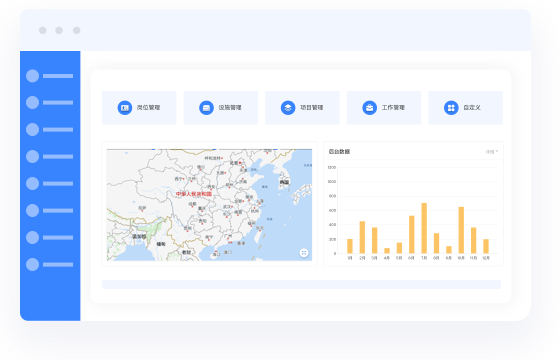560x360 pixels.
Task: Click the red 中华人民共和国 label on map
Action: [x=194, y=194]
